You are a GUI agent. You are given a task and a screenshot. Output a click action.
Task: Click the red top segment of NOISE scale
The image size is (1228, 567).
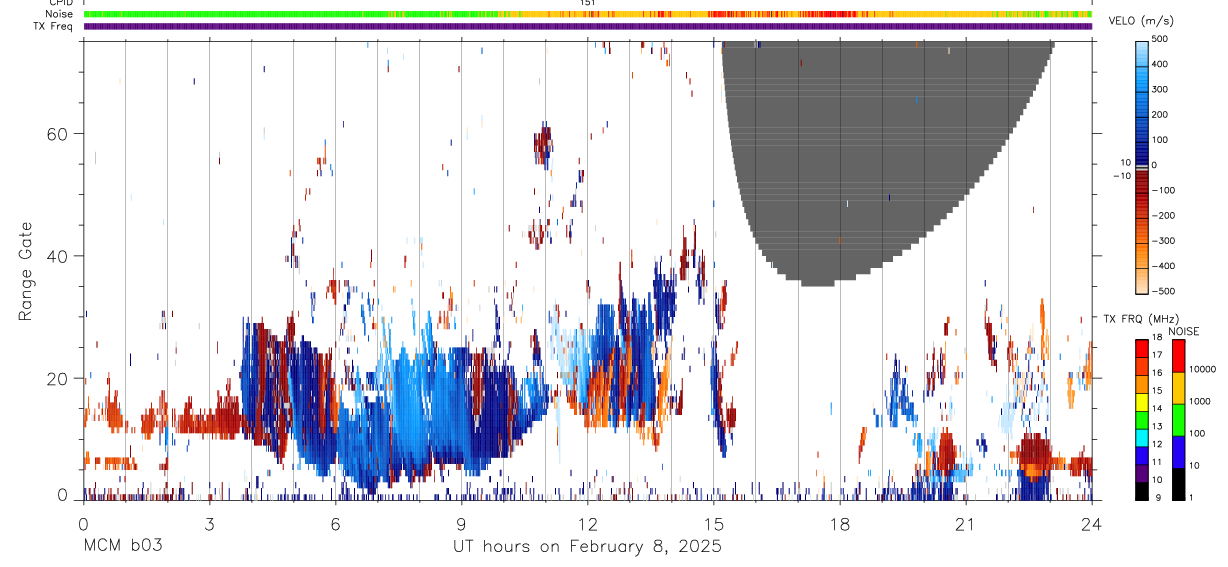[x=1178, y=354]
